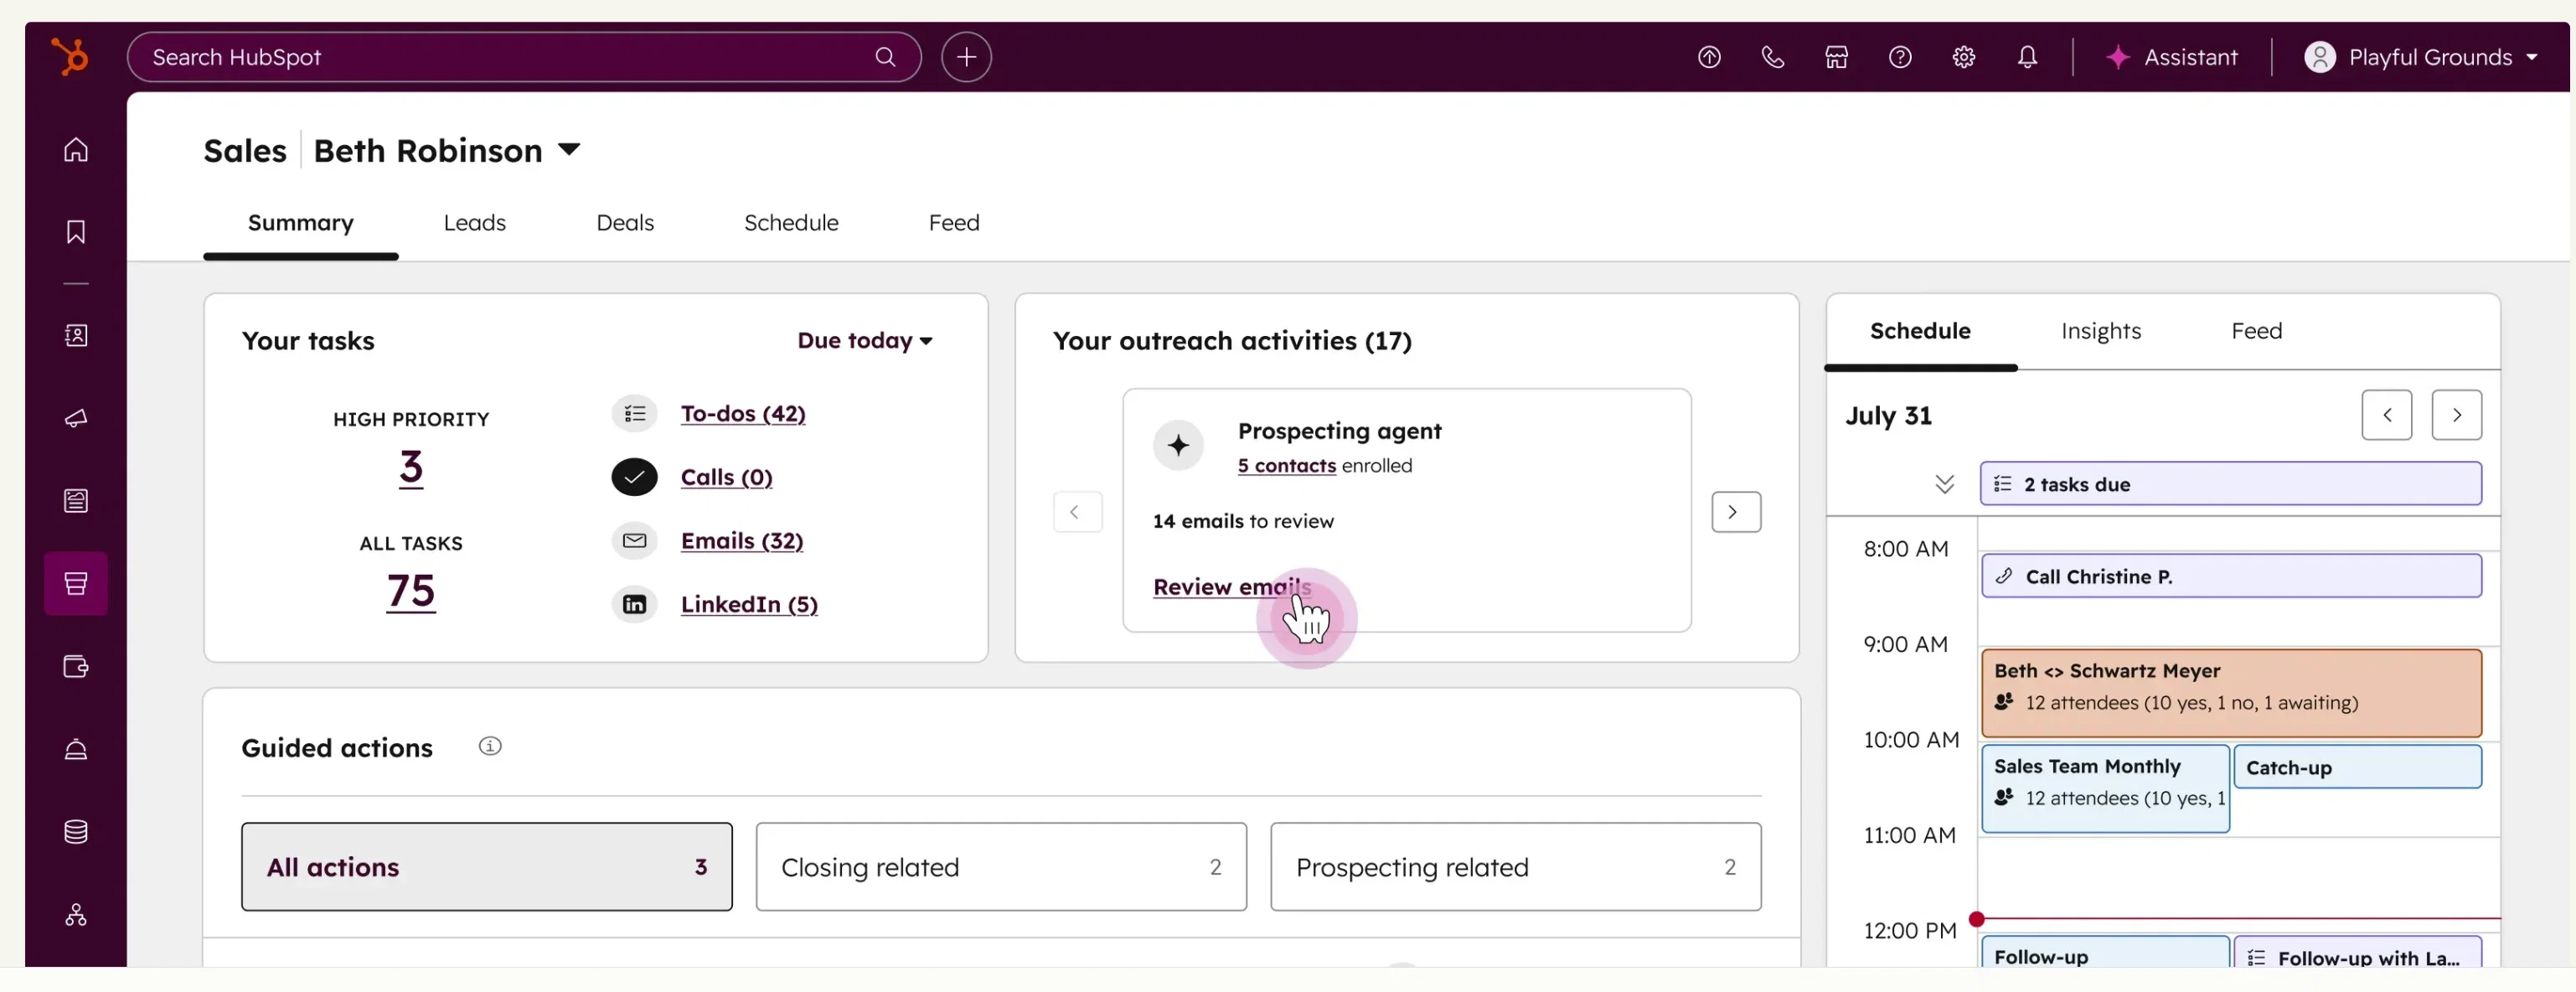Open the Due today filter dropdown
Viewport: 2576px width, 992px height.
coord(865,341)
